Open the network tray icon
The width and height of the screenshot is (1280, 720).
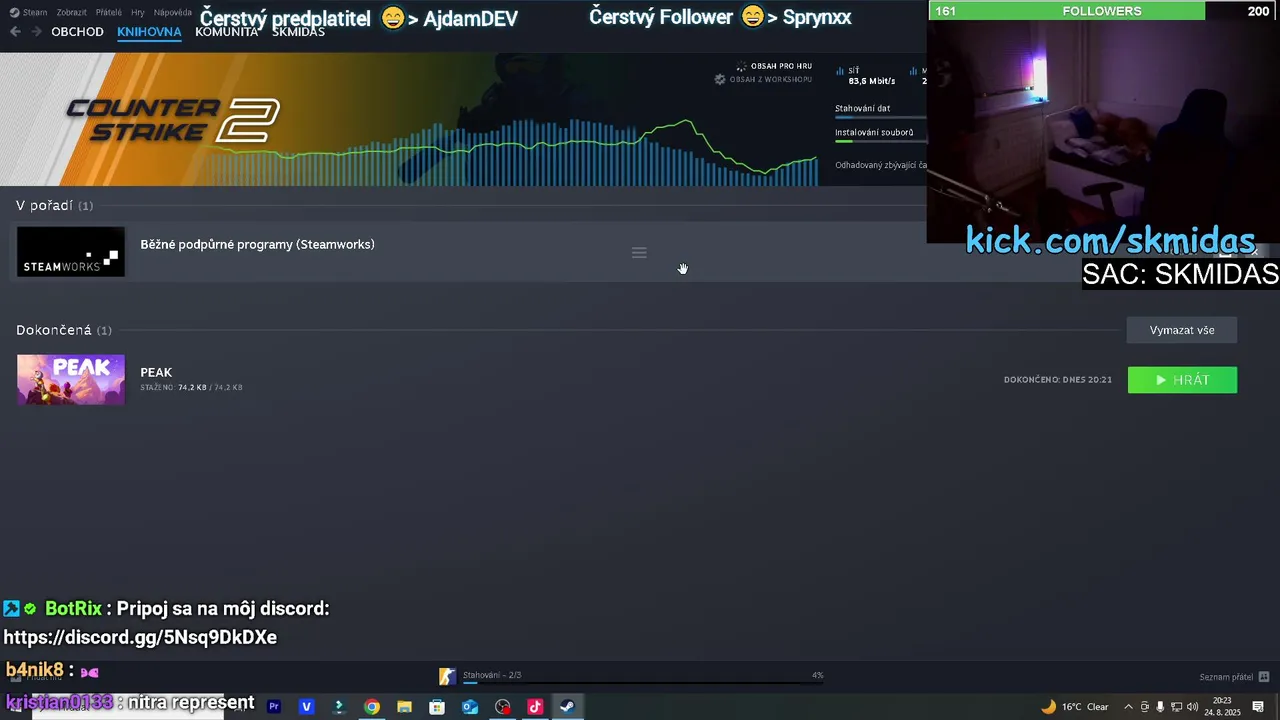pos(1176,707)
